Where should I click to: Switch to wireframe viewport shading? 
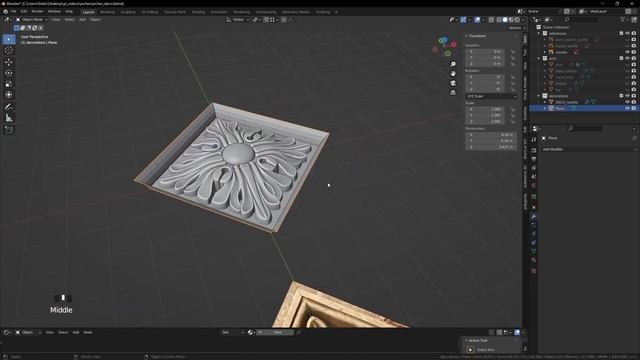click(x=499, y=20)
